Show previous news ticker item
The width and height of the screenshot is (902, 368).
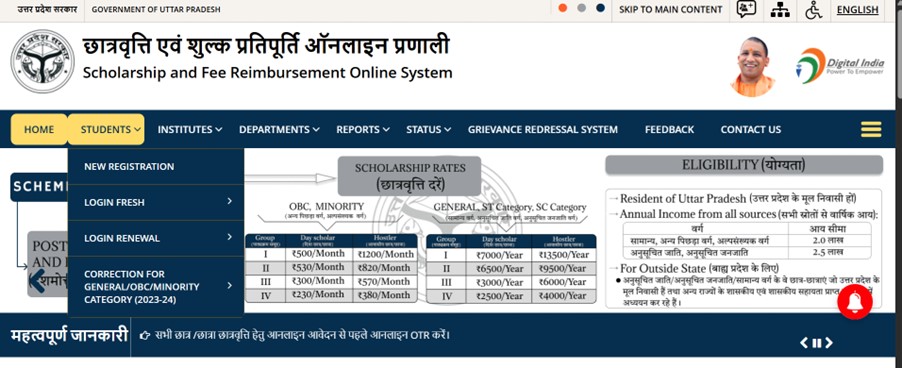pyautogui.click(x=804, y=343)
